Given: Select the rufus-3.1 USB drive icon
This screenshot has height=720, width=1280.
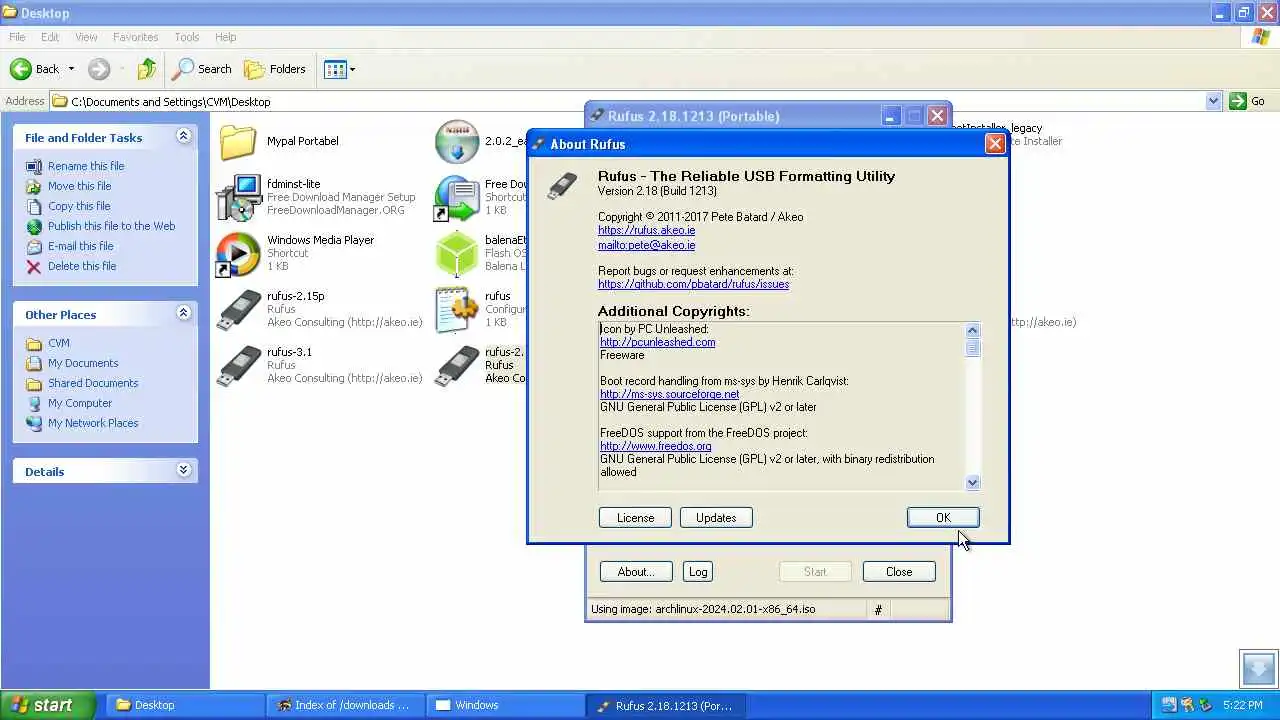Looking at the screenshot, I should tap(238, 366).
